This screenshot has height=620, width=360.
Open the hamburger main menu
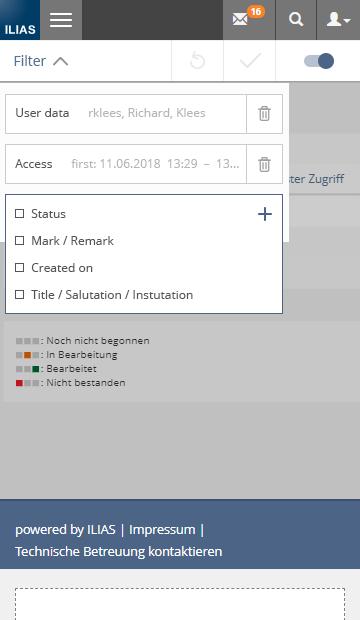pyautogui.click(x=61, y=20)
